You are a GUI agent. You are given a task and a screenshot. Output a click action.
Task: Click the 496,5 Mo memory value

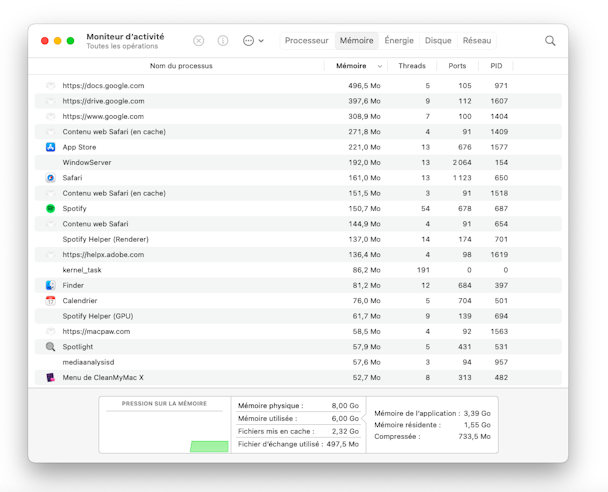pyautogui.click(x=364, y=86)
